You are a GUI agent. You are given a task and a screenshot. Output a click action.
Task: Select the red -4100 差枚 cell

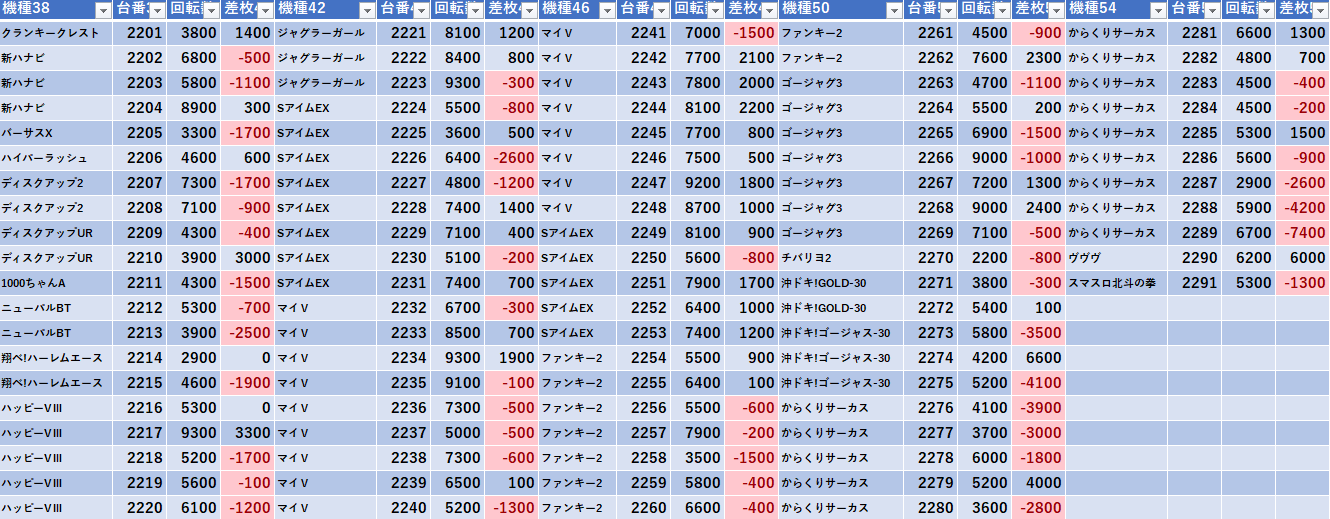(x=1039, y=383)
